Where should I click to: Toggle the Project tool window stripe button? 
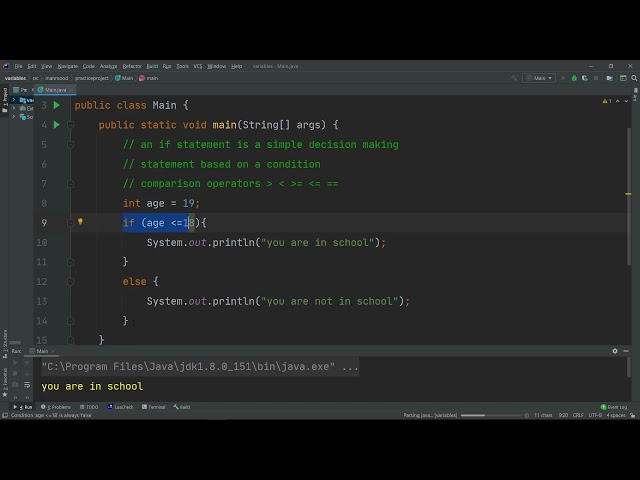pos(5,100)
